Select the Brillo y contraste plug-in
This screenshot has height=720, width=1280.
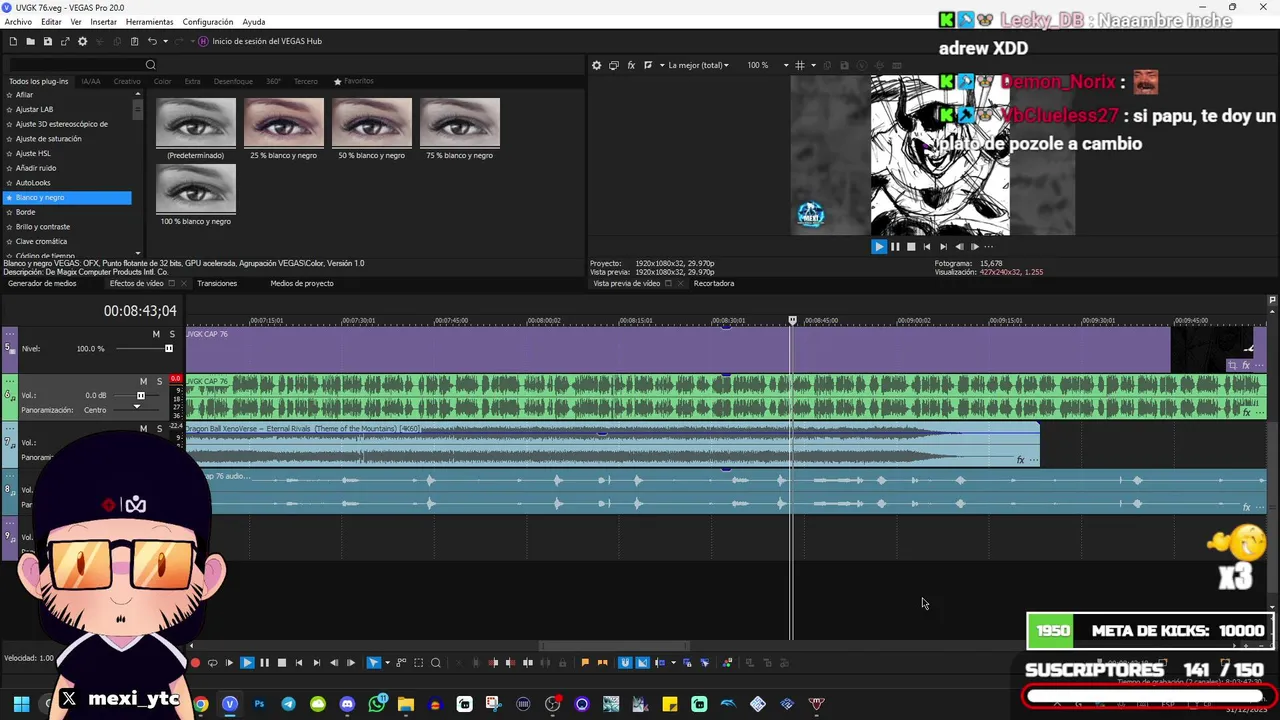pyautogui.click(x=43, y=227)
